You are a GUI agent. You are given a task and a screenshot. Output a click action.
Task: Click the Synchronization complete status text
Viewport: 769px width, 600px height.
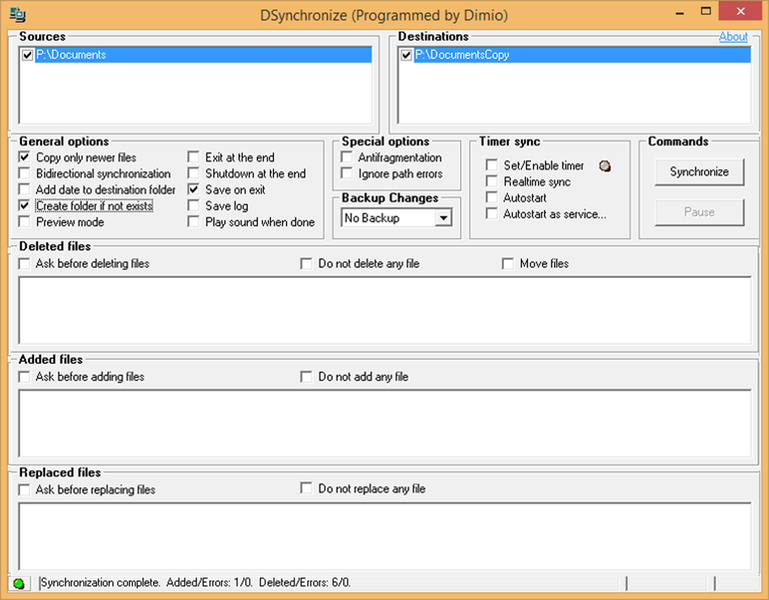[195, 583]
